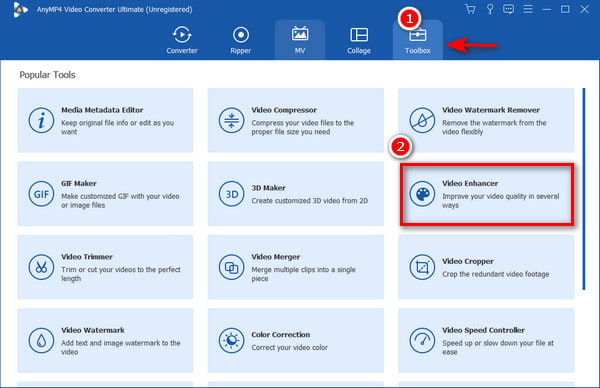600x388 pixels.
Task: Select the Video Merger icon
Action: point(231,267)
